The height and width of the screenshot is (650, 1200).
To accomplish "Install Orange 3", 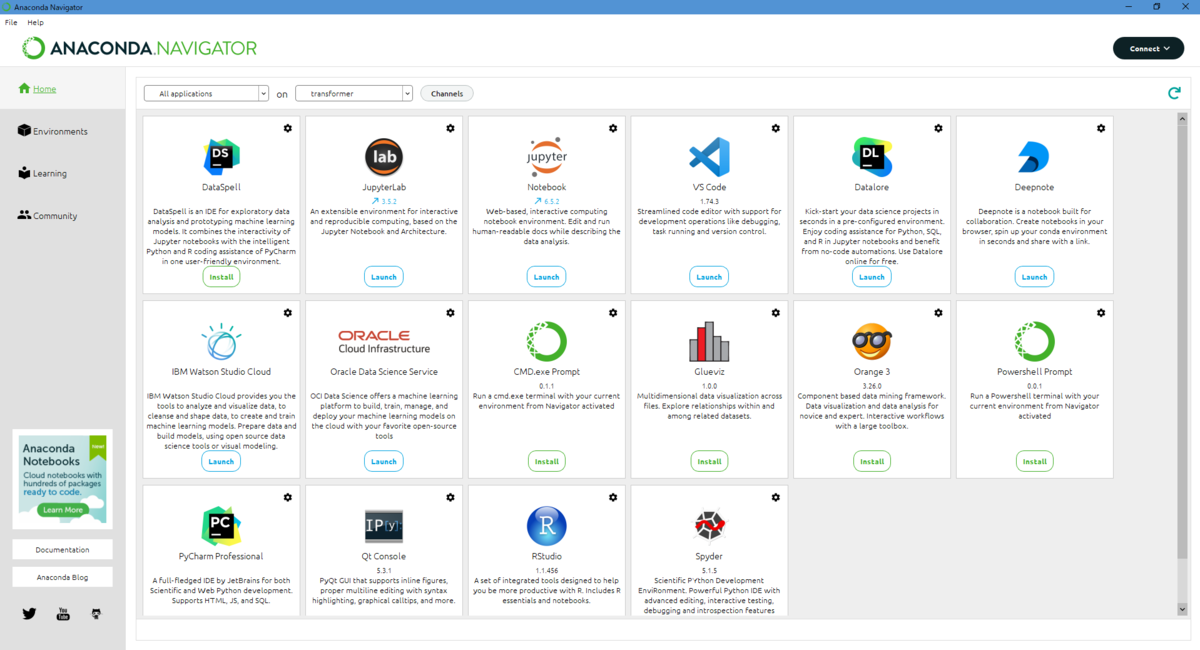I will pos(872,461).
